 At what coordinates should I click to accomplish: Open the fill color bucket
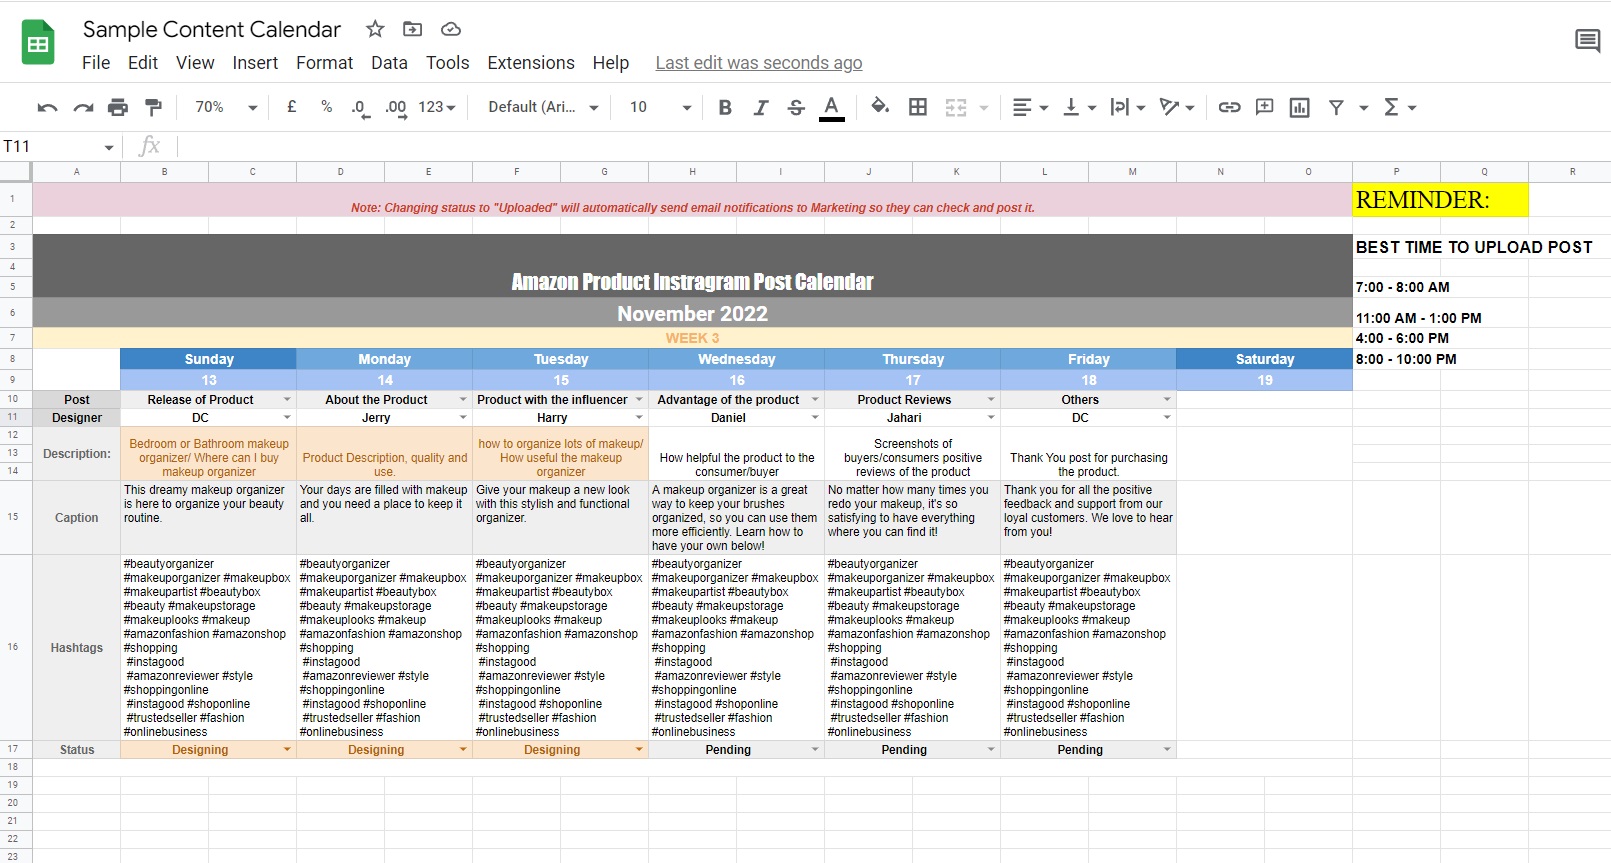click(880, 106)
